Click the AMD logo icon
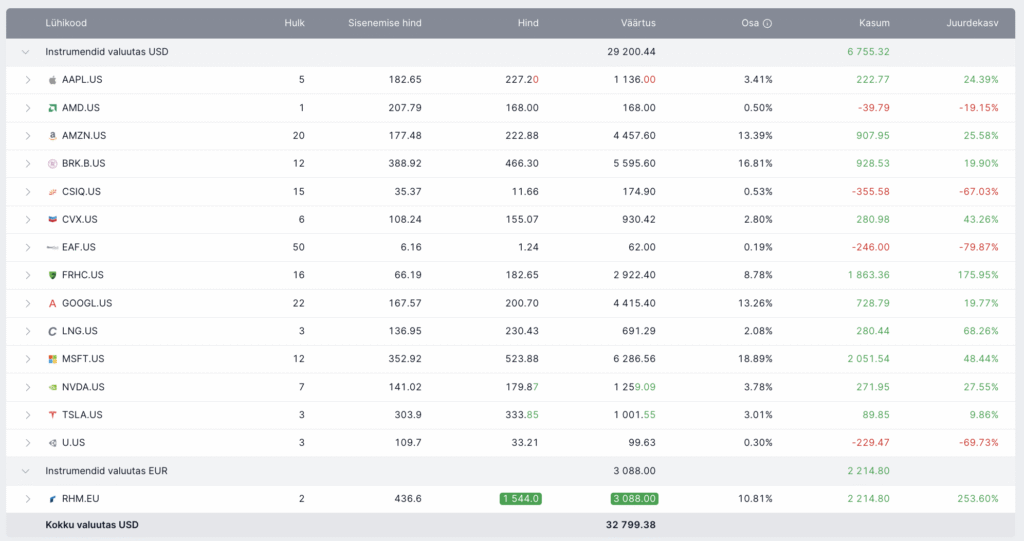Viewport: 1024px width, 541px height. [x=52, y=108]
